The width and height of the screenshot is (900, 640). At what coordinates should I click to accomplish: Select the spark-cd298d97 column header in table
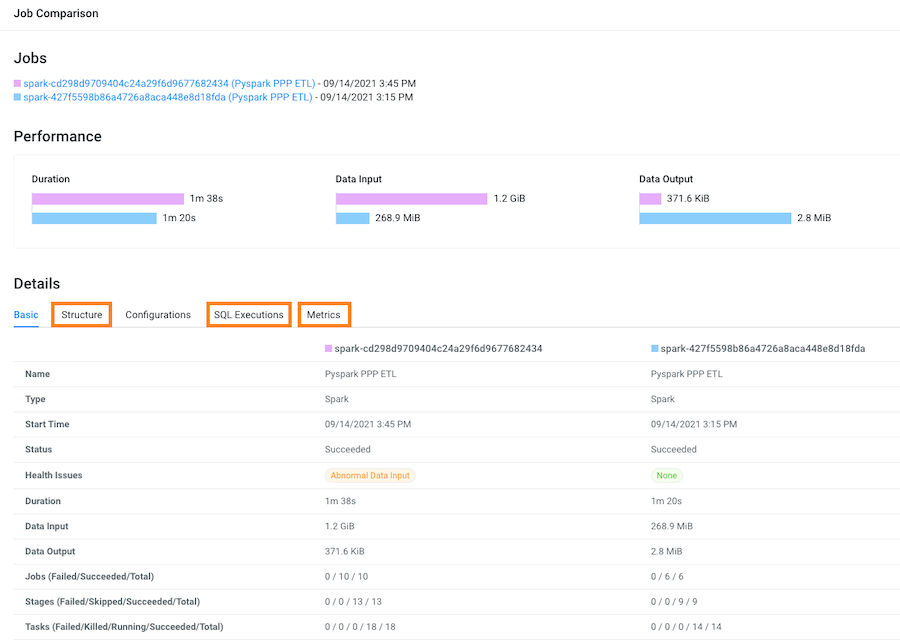point(431,349)
